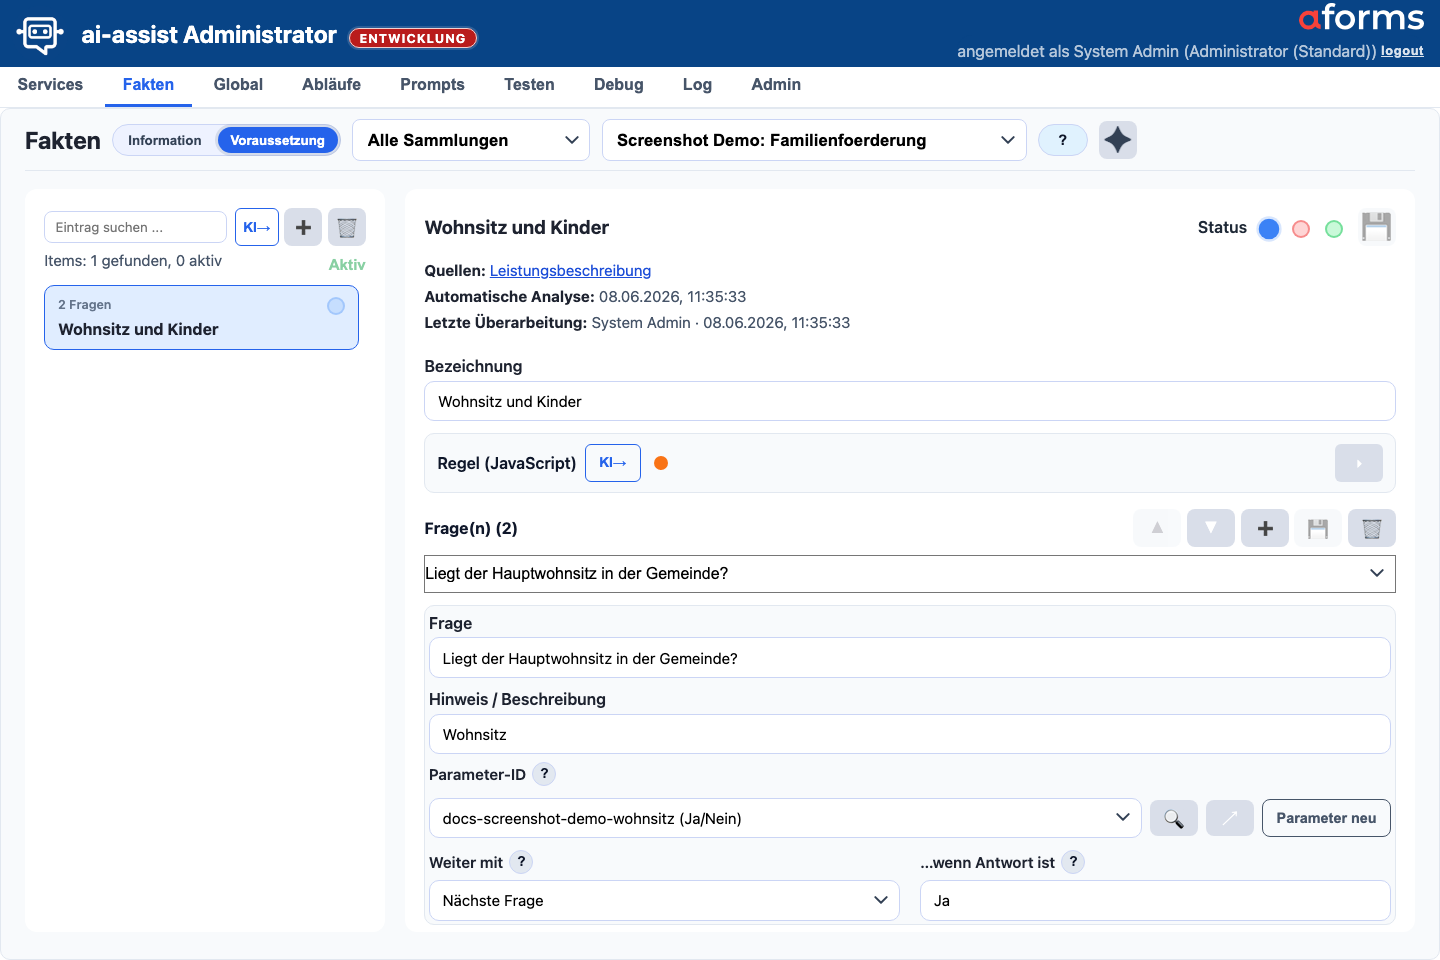
Task: Focus the answer field containing Ja
Action: [1155, 900]
